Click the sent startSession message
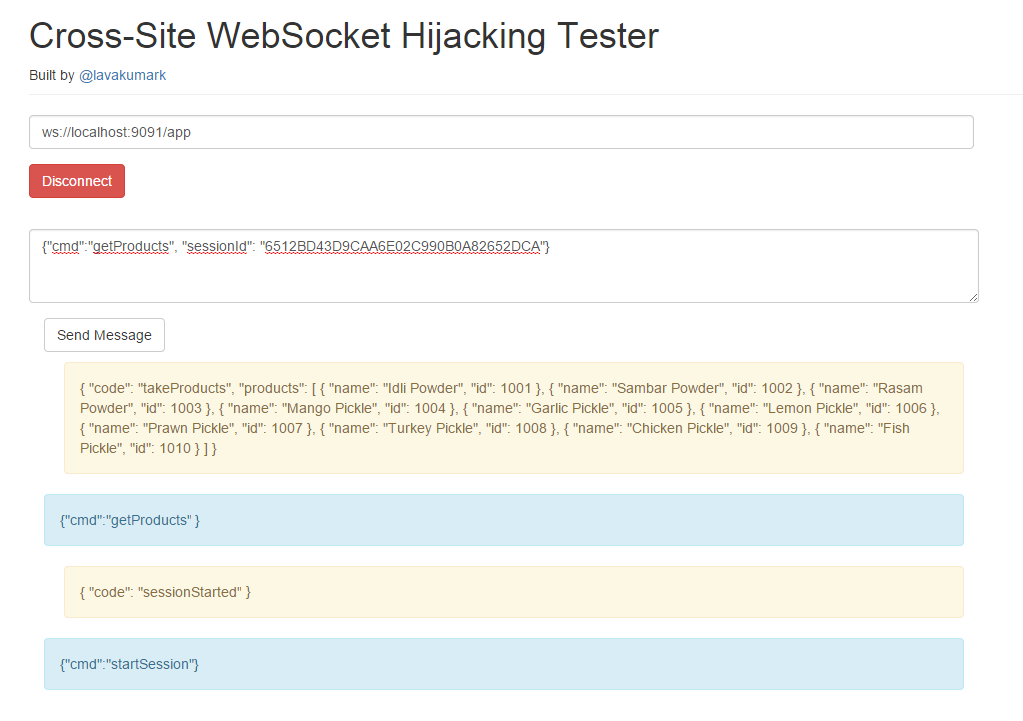Image resolution: width=1023 pixels, height=721 pixels. (503, 664)
